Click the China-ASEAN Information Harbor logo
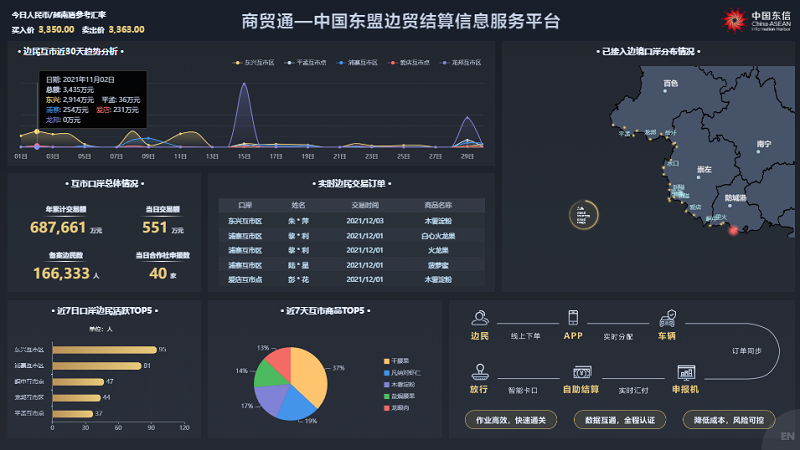The height and width of the screenshot is (450, 800). click(x=756, y=20)
